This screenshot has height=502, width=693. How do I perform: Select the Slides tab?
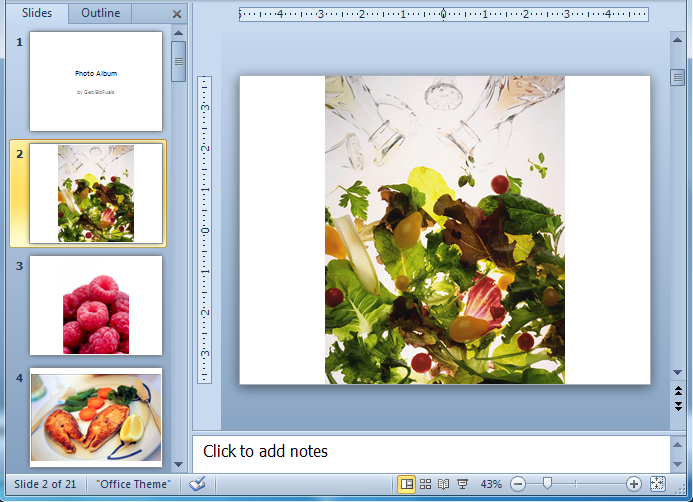coord(37,13)
